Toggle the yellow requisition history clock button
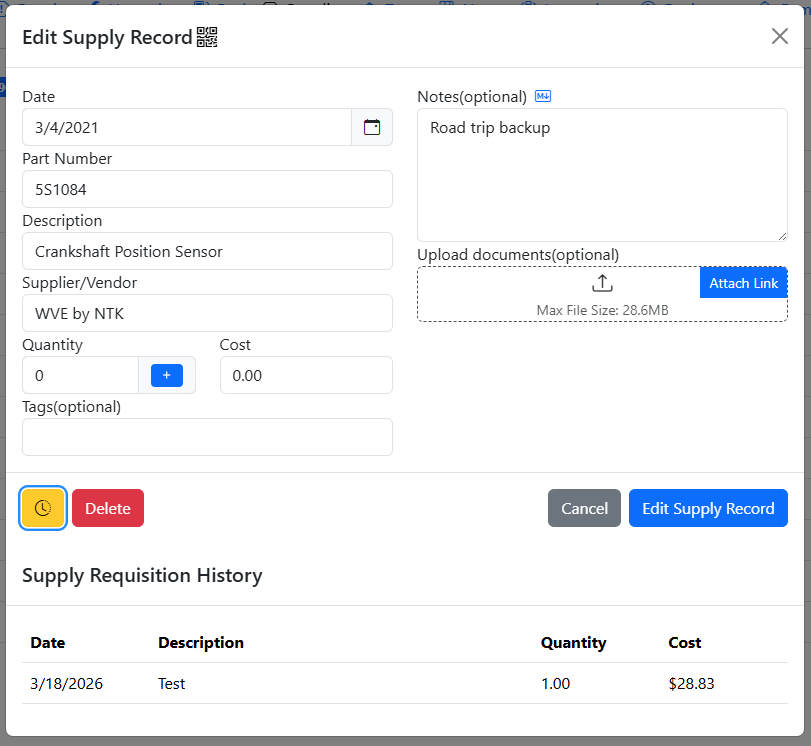 pyautogui.click(x=43, y=508)
